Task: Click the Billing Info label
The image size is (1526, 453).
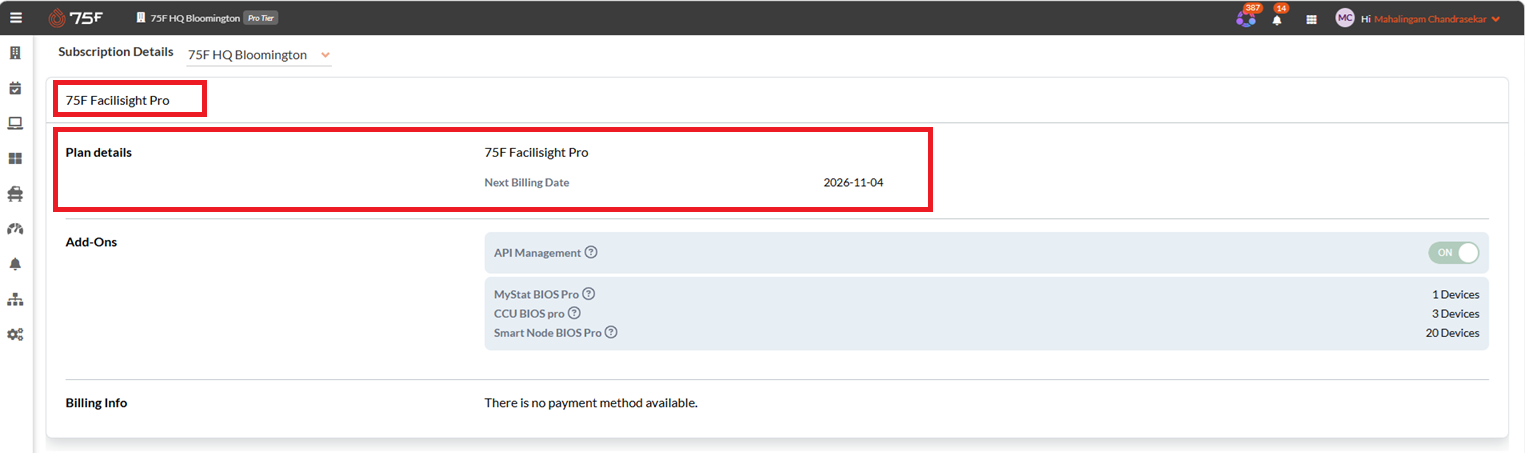Action: tap(96, 403)
